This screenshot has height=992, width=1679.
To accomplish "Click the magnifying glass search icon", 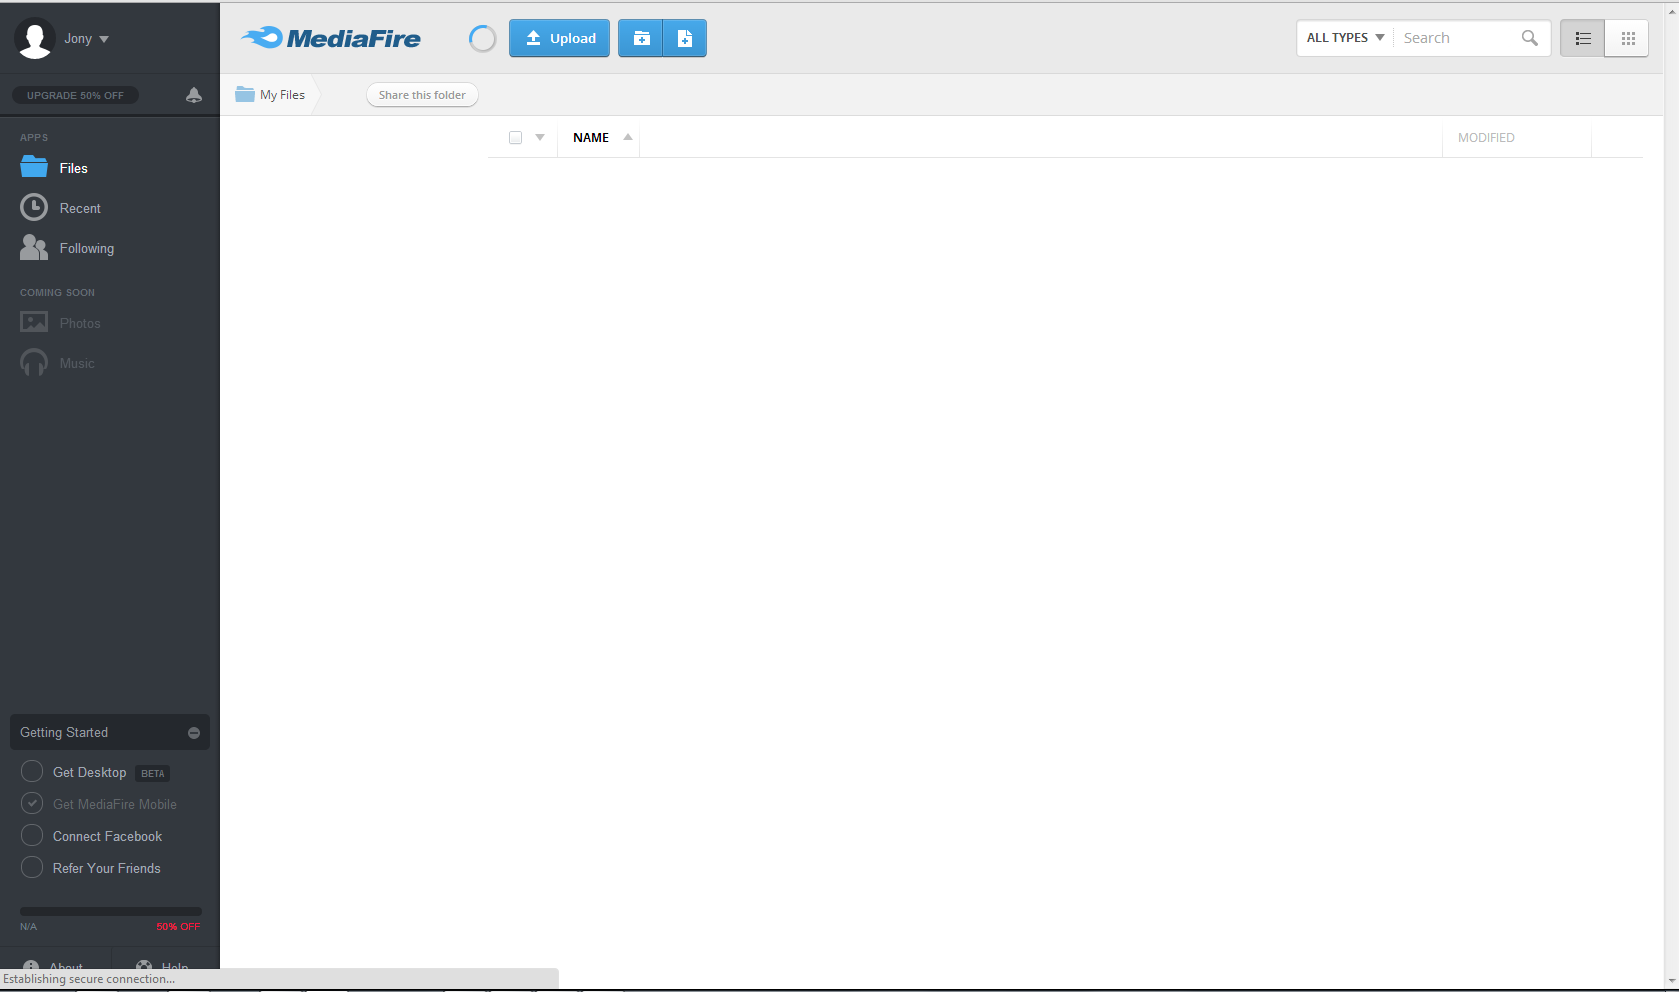I will pos(1529,38).
